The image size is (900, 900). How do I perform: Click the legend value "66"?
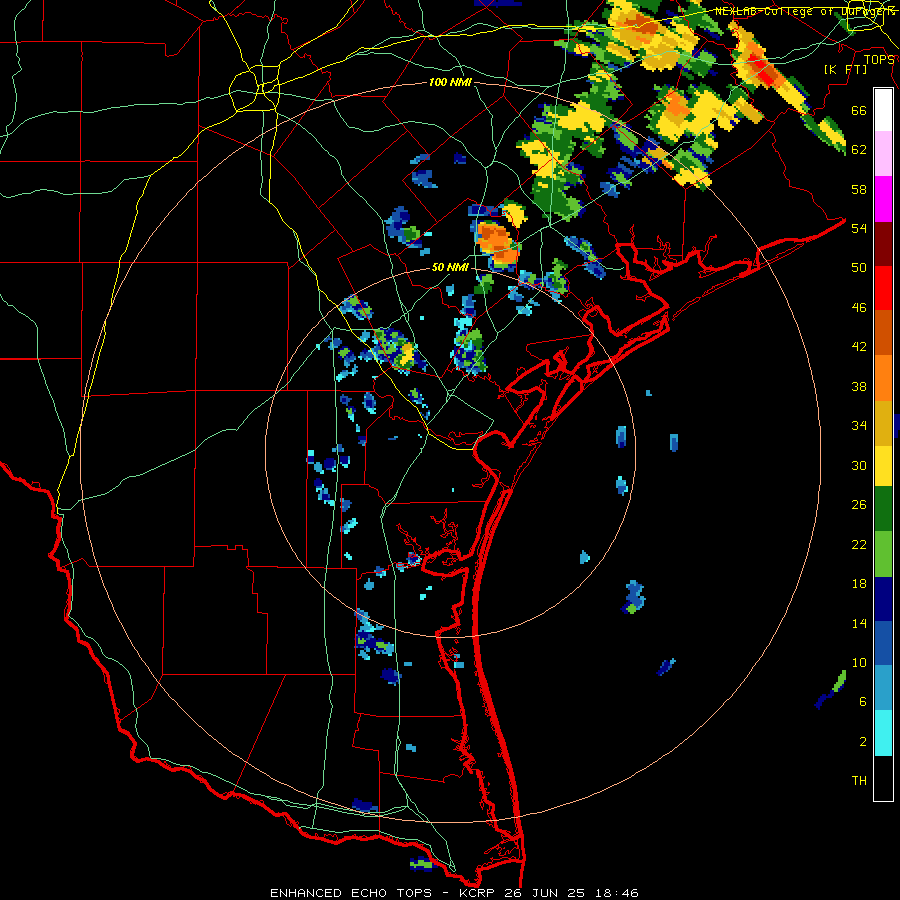coord(859,110)
